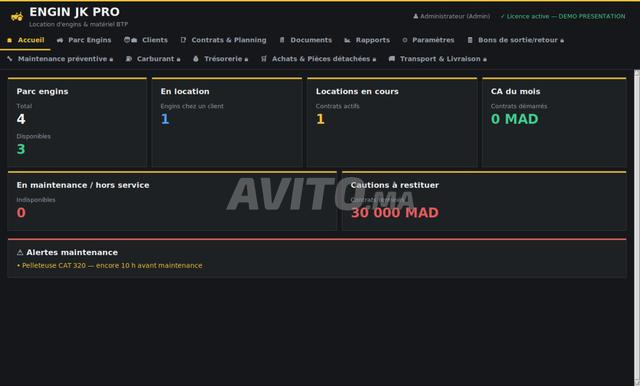Click the cart icon beside Achats & Pièces détachées

coord(264,59)
